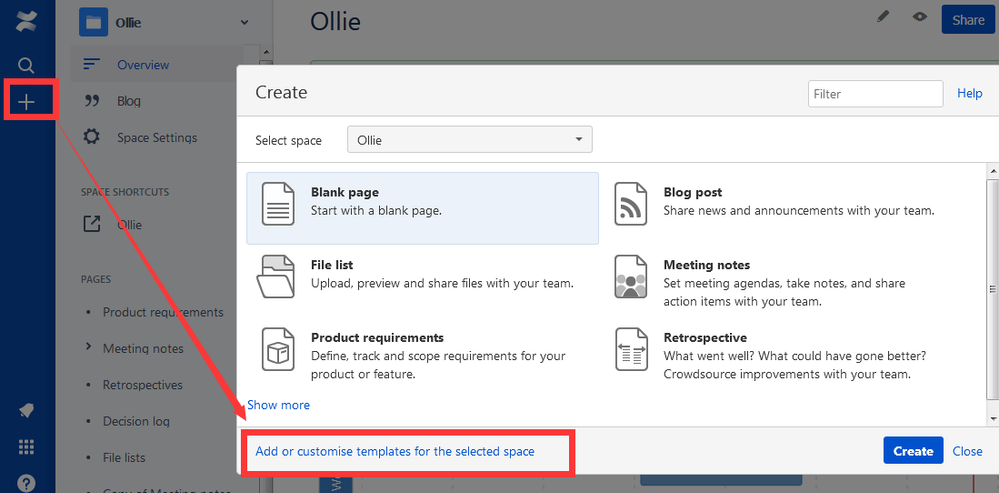Click the blue Create button
This screenshot has height=493, width=999.
click(x=913, y=450)
